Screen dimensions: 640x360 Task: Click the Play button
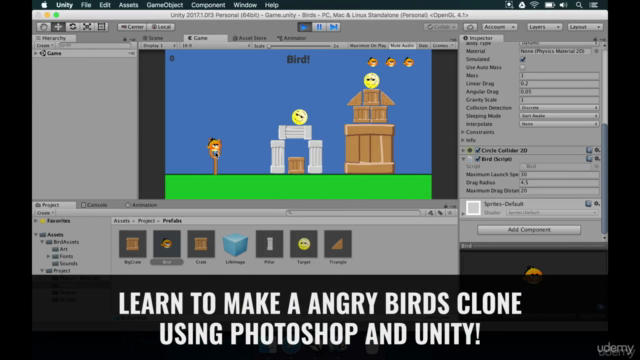coord(304,27)
